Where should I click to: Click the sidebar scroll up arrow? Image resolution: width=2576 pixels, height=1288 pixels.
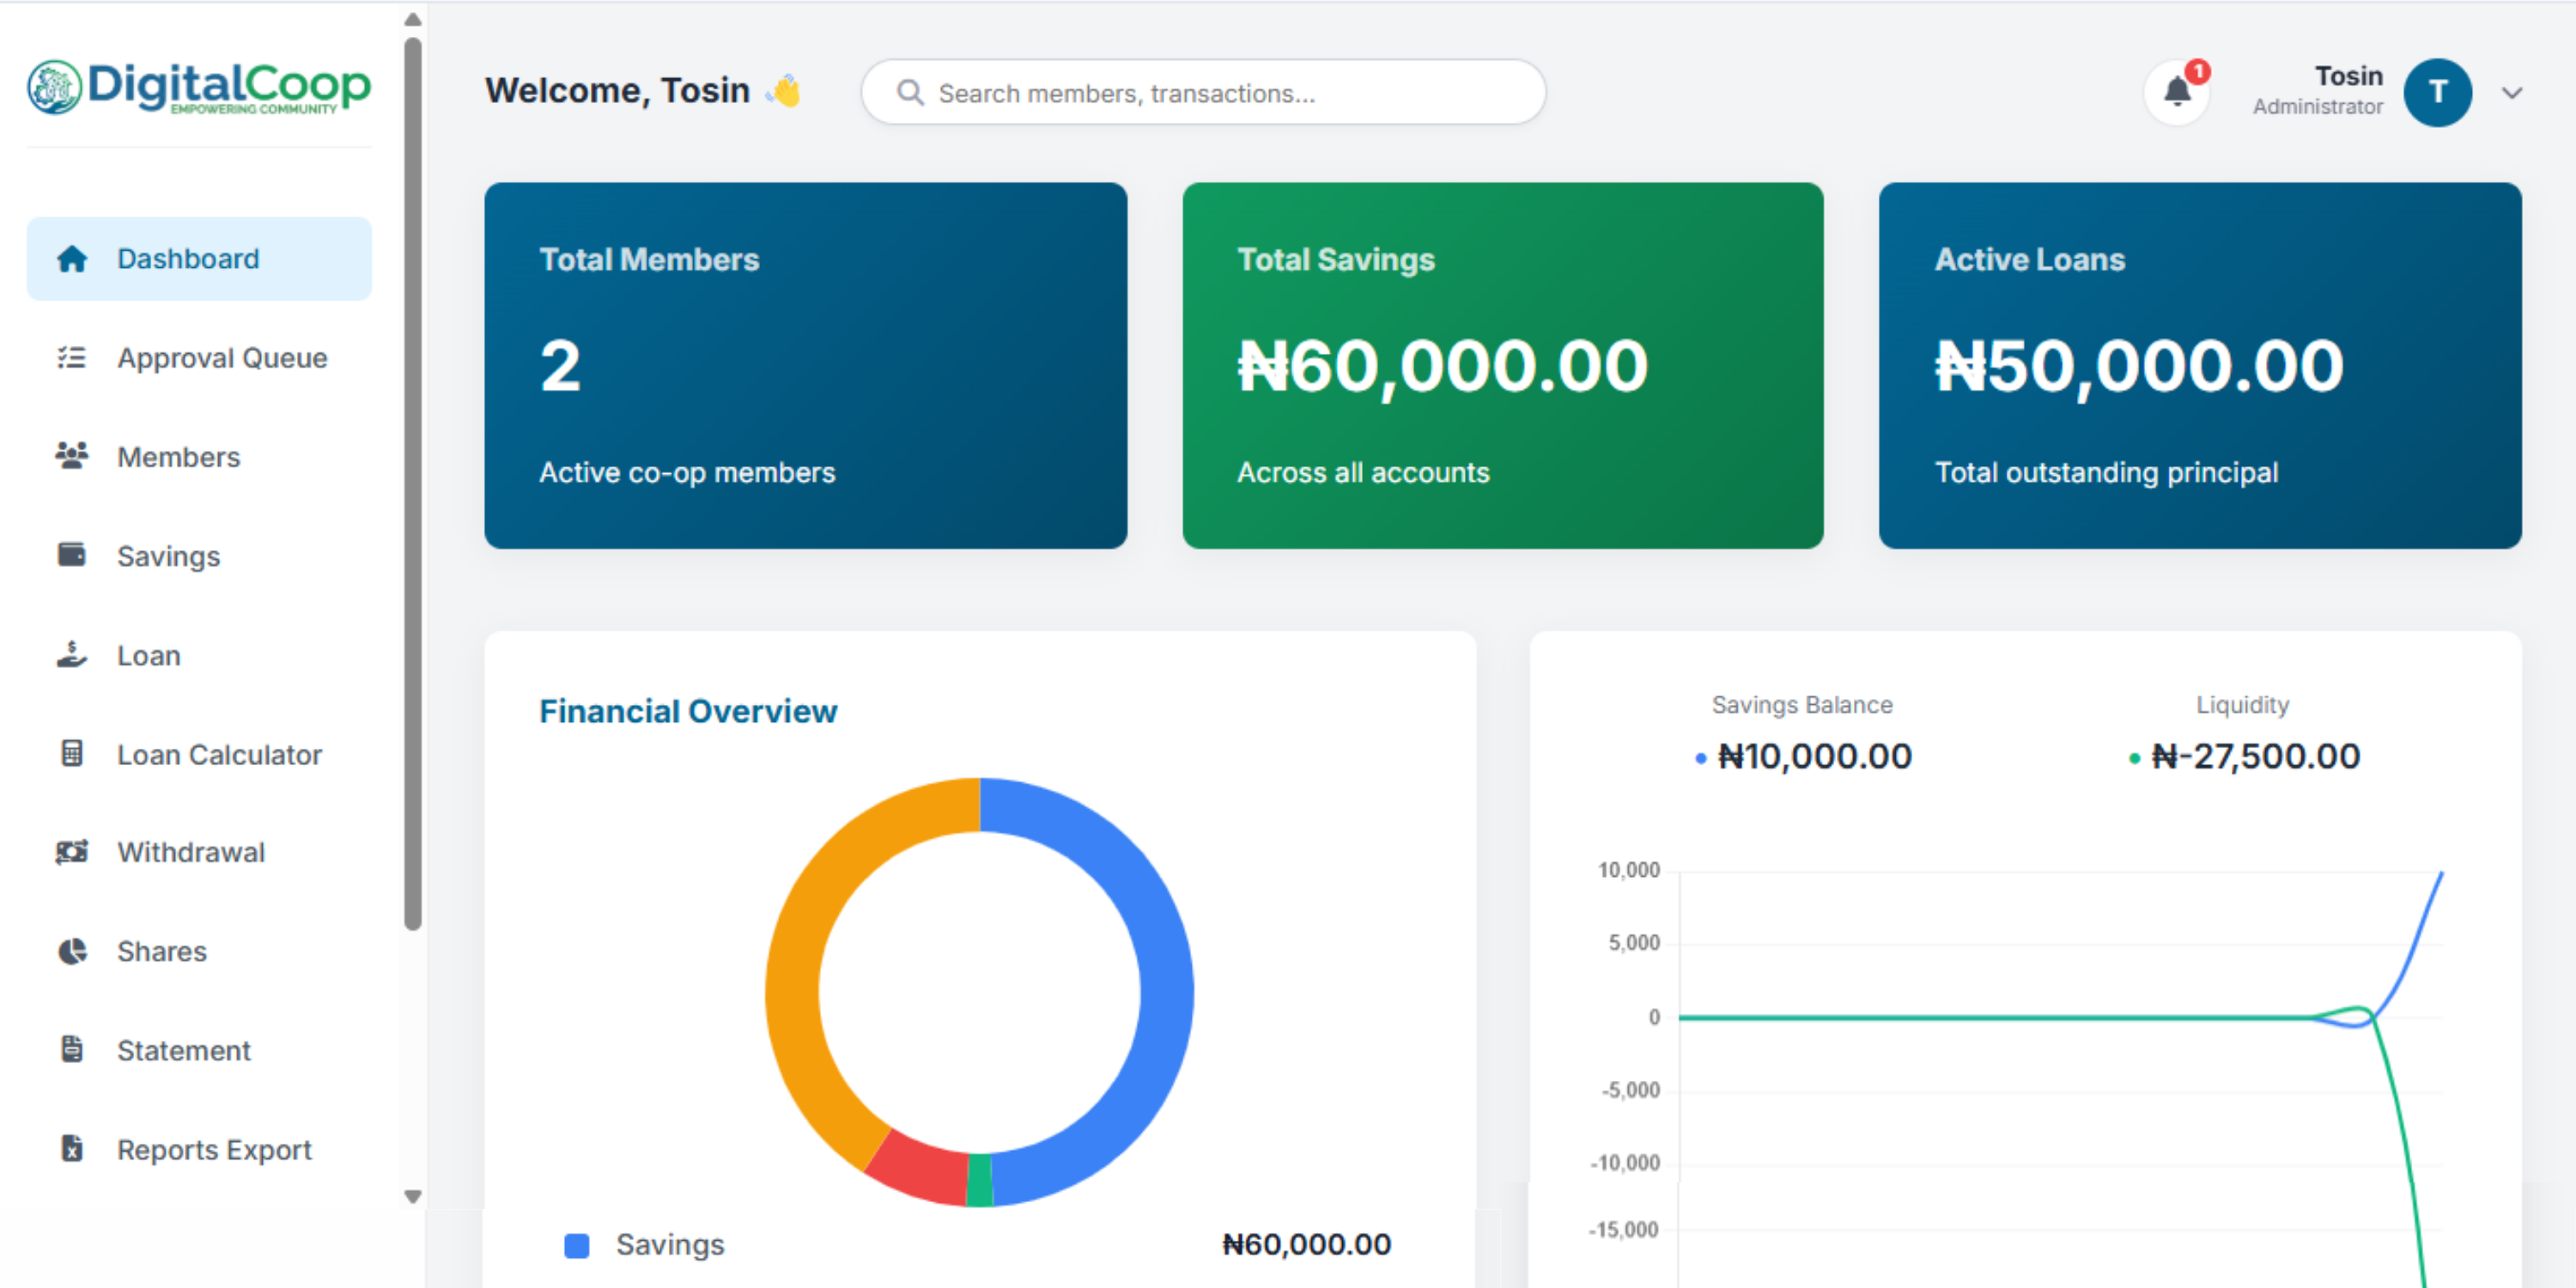click(412, 20)
